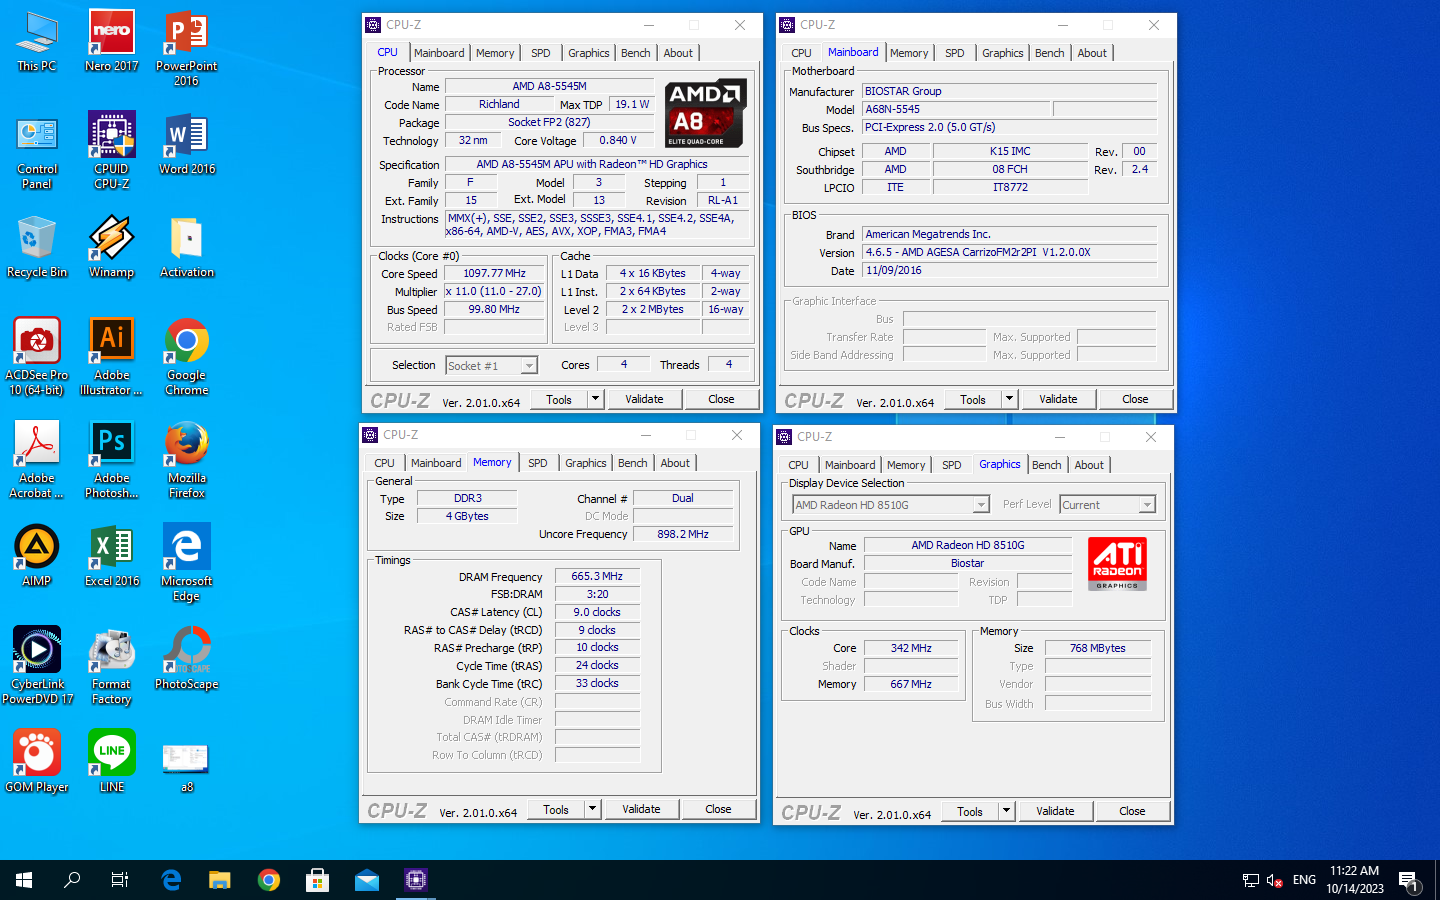Click the BIOSTAR Group manufacturer value
This screenshot has height=900, width=1440.
point(1010,91)
